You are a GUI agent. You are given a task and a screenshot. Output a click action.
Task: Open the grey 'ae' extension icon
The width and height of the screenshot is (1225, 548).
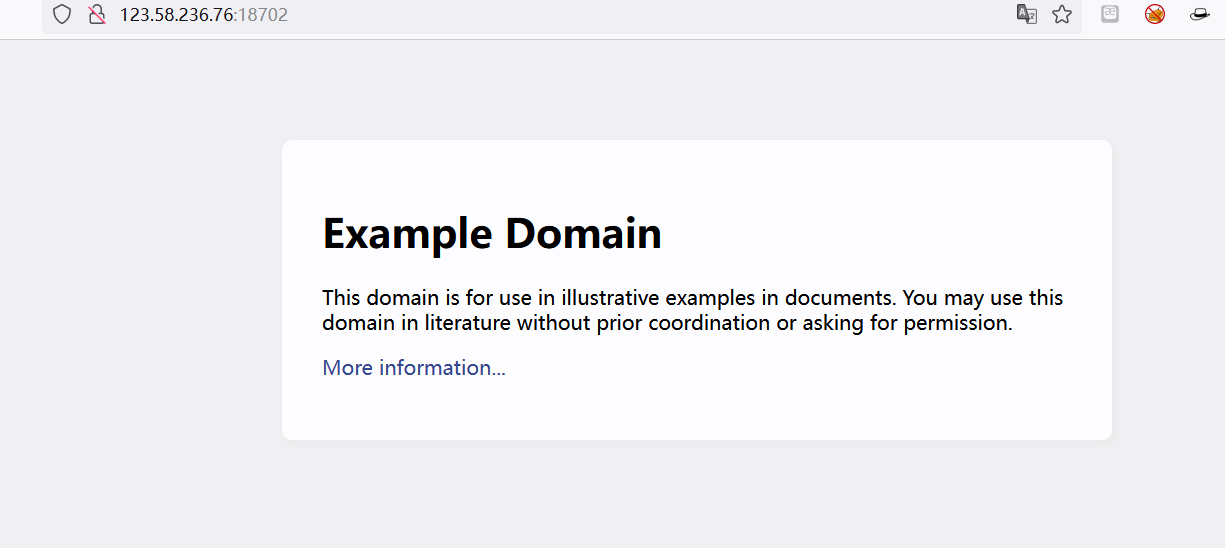[1110, 14]
